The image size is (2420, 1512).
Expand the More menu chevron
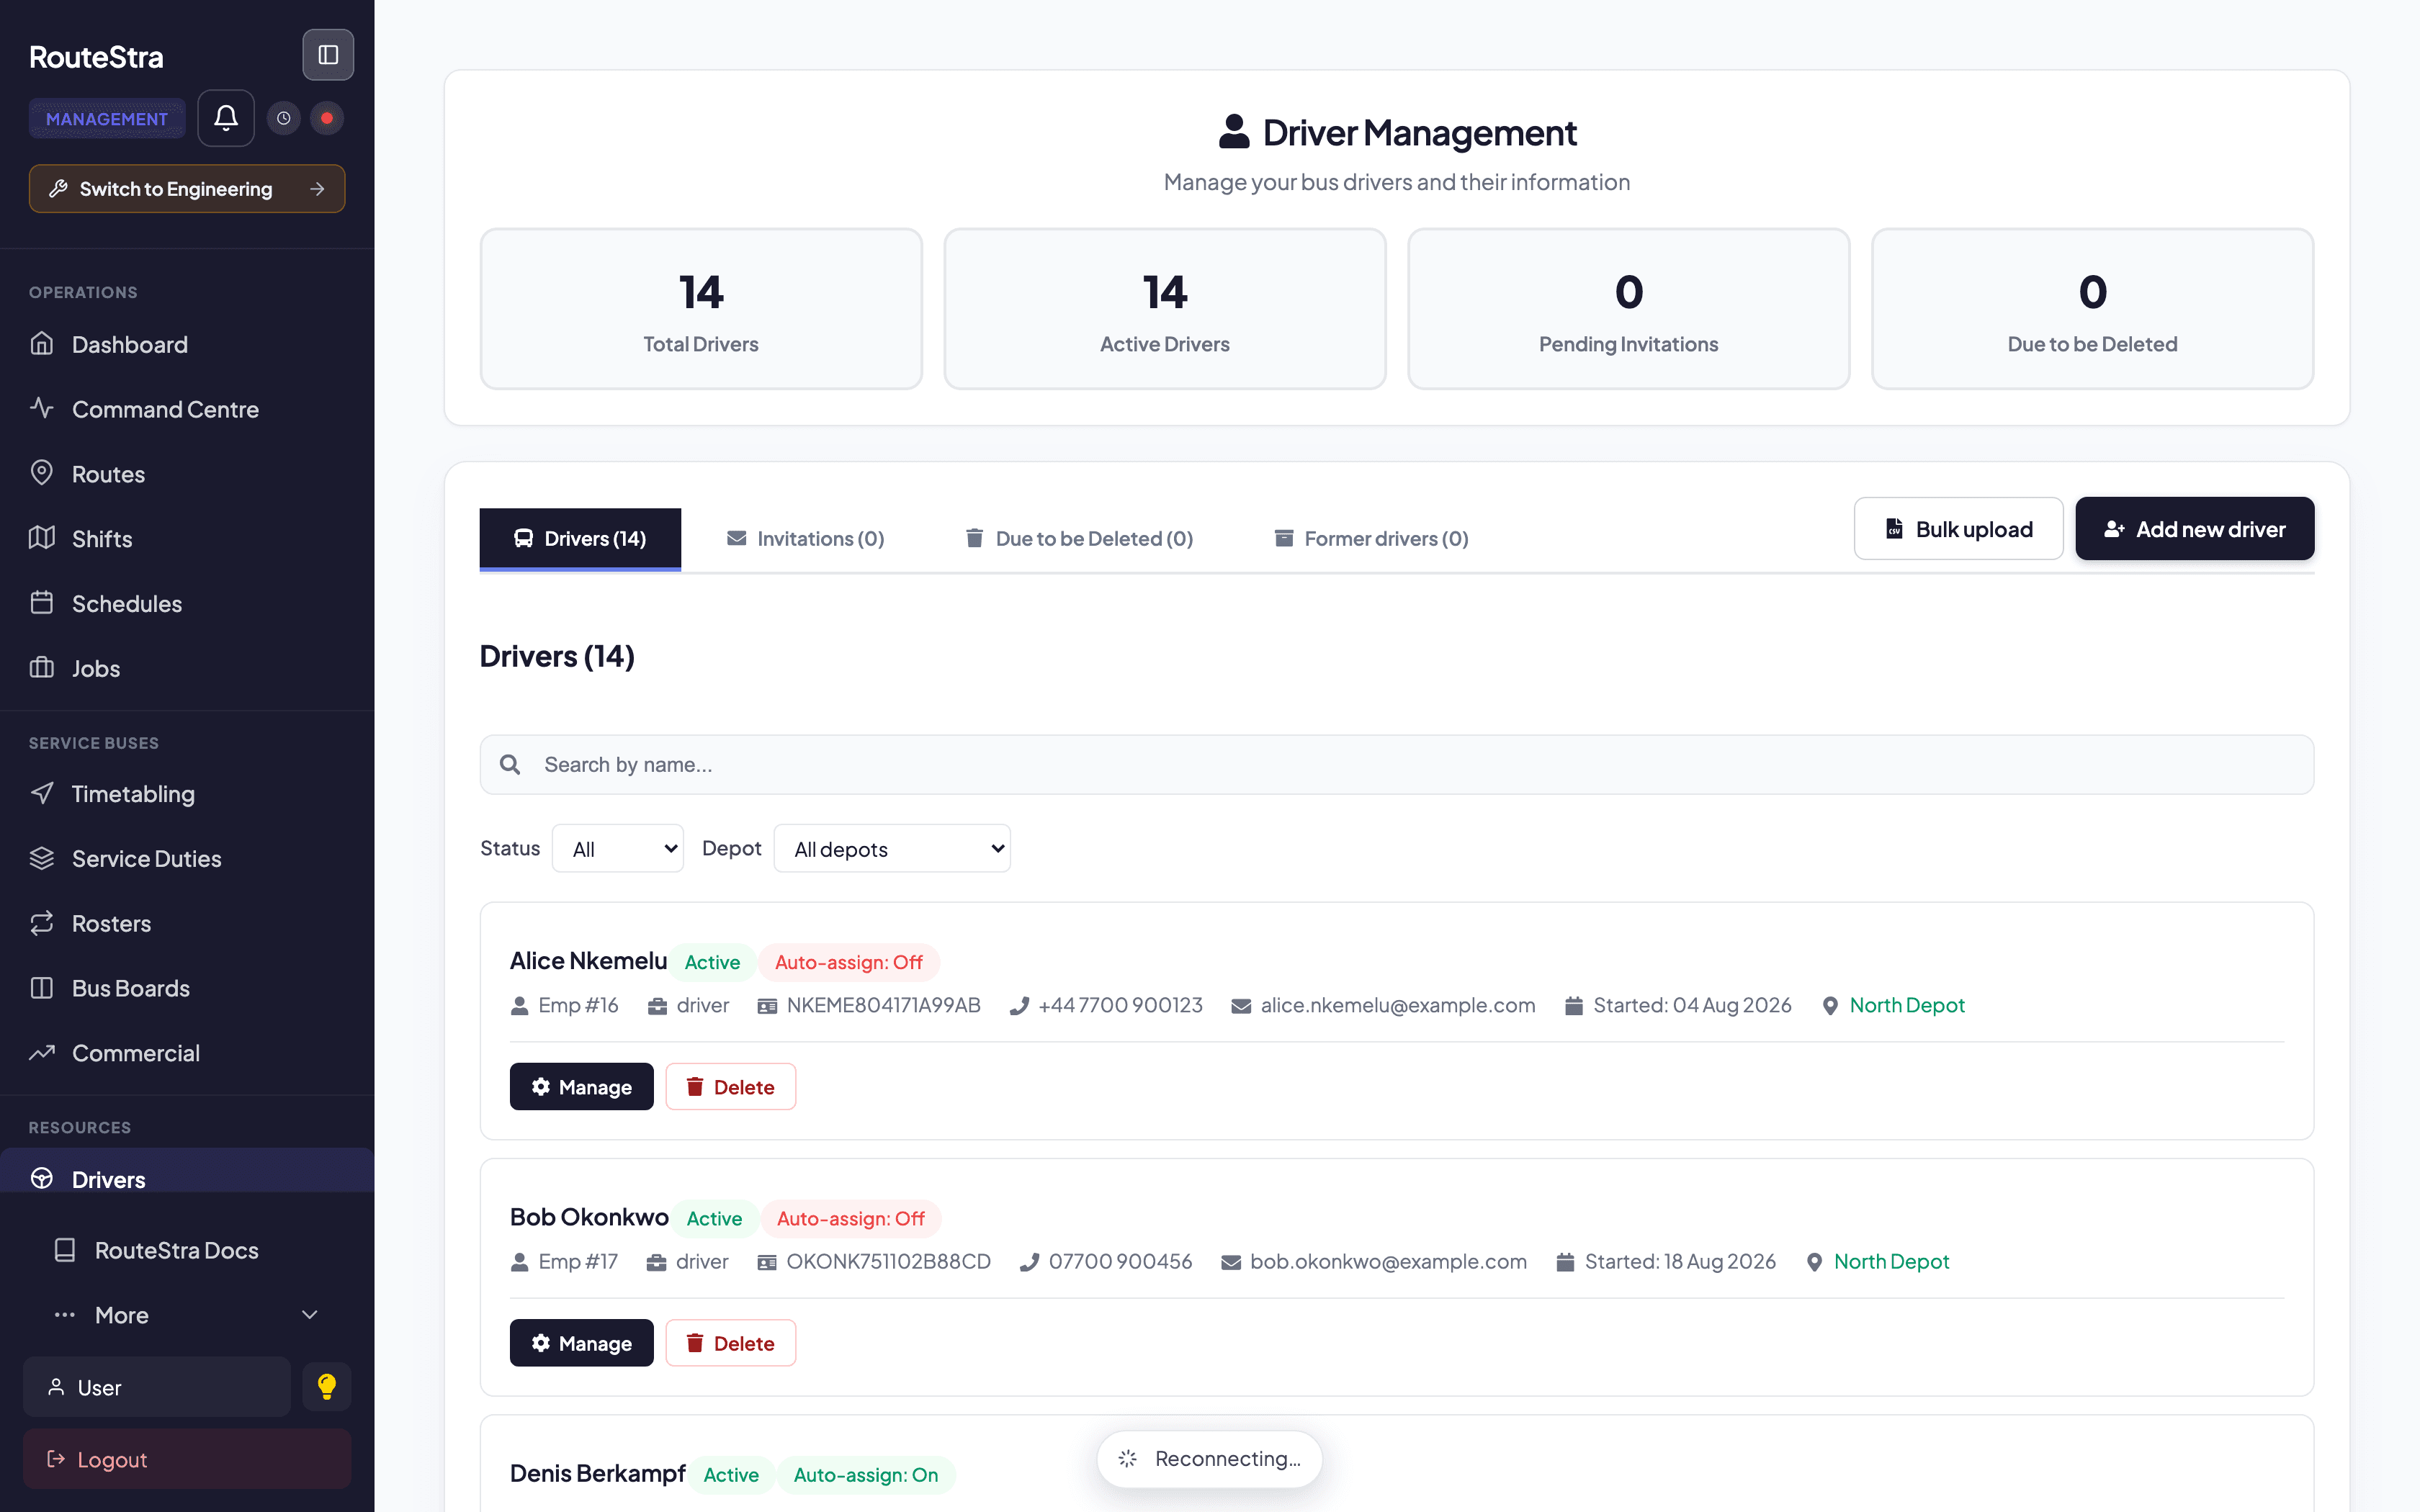click(x=310, y=1315)
